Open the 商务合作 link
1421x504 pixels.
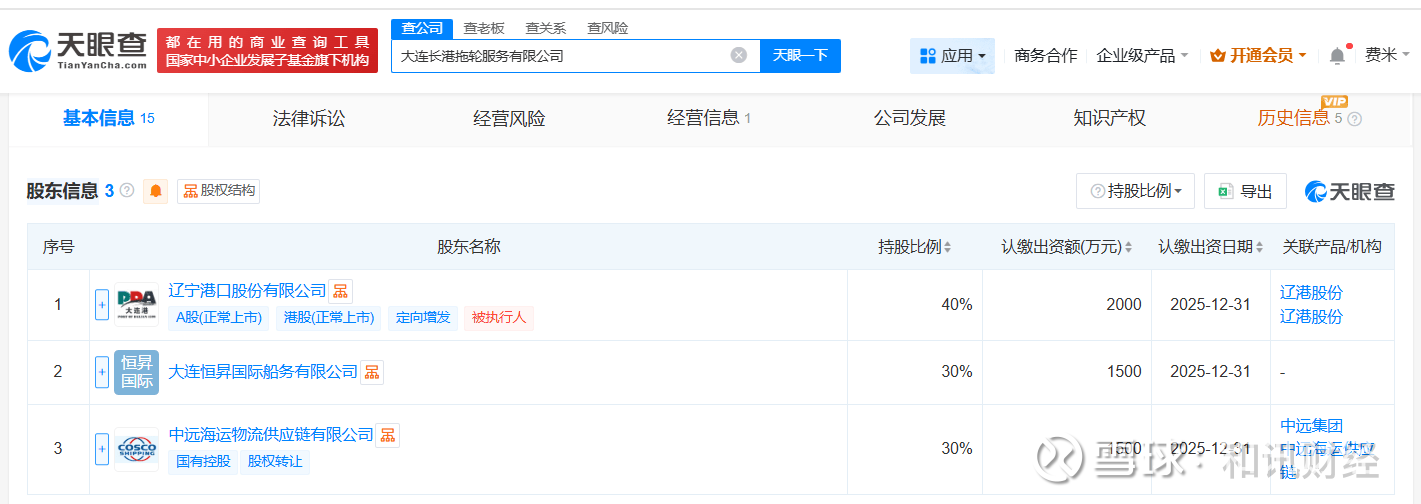click(x=1046, y=56)
